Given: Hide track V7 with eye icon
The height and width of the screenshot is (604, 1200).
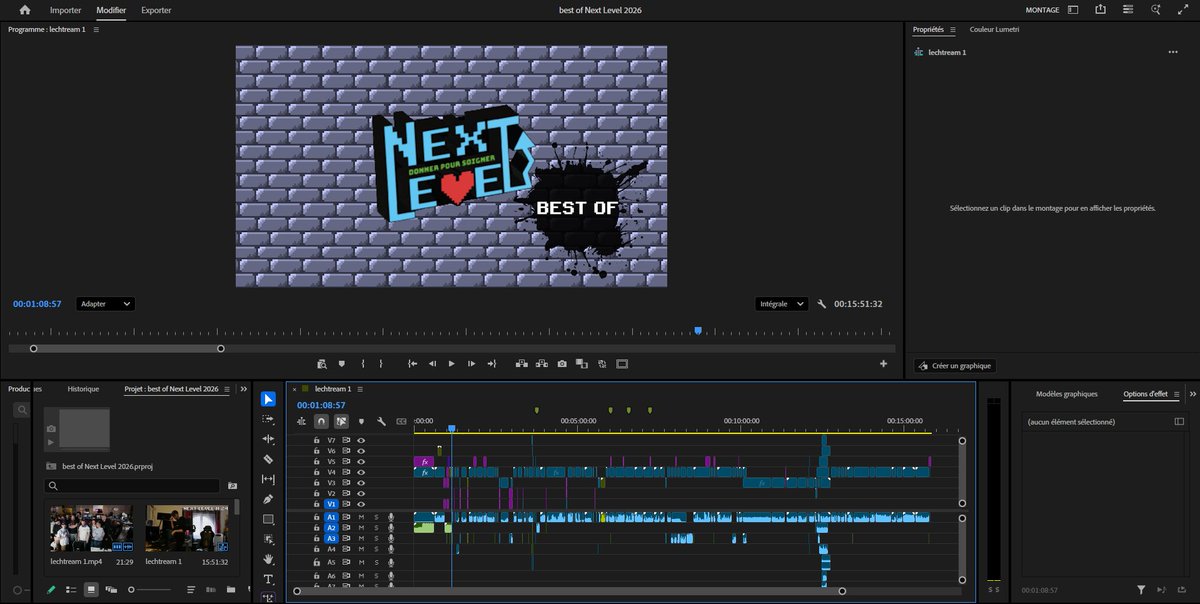Looking at the screenshot, I should click(x=361, y=440).
